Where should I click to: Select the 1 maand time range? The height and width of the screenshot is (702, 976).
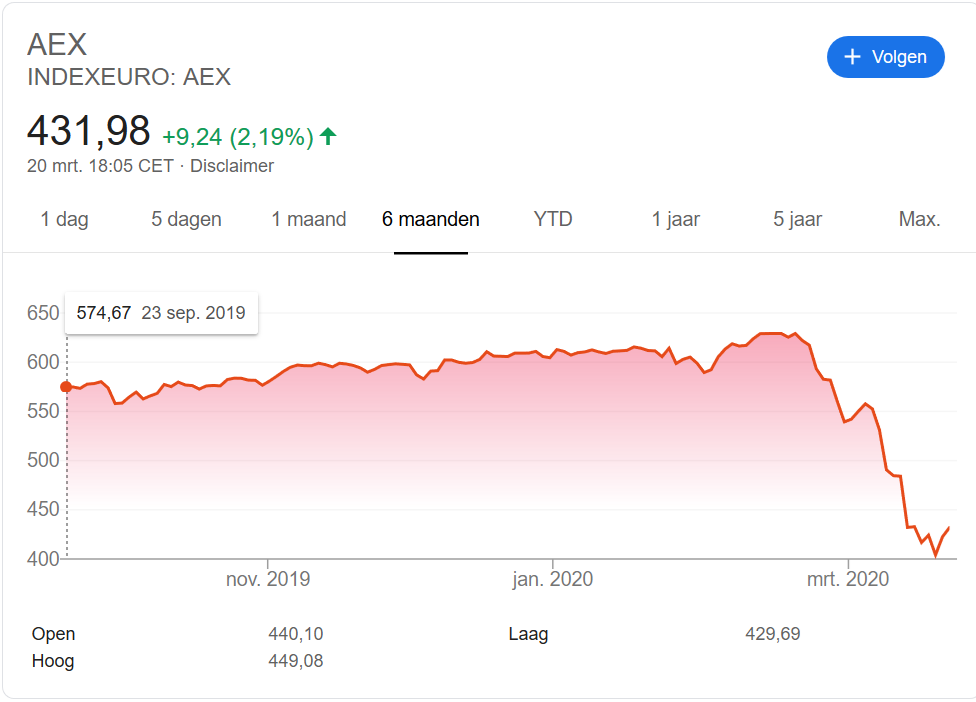pyautogui.click(x=308, y=219)
